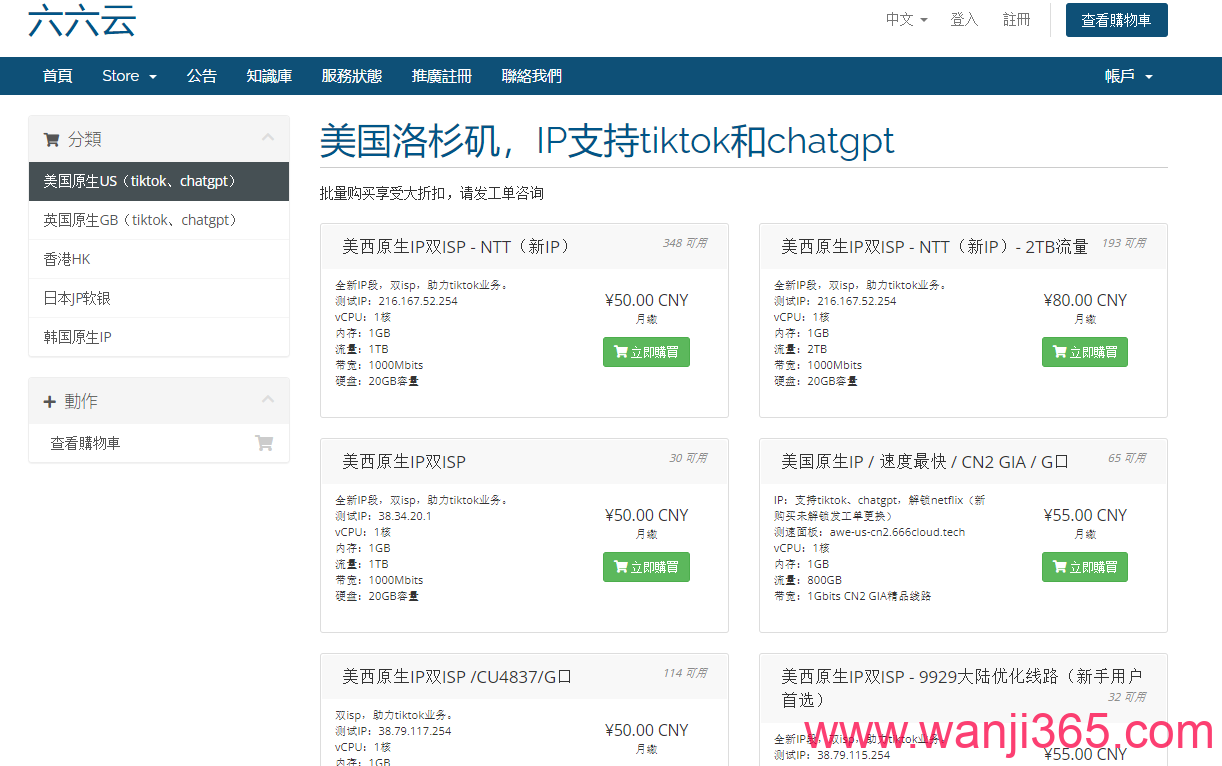The image size is (1222, 766).
Task: Open the Store dropdown menu
Action: tap(128, 75)
